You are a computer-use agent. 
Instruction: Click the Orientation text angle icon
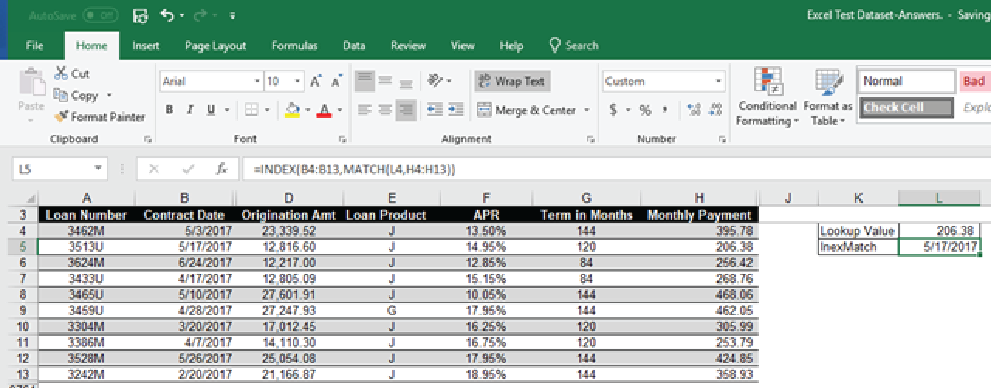click(x=435, y=81)
